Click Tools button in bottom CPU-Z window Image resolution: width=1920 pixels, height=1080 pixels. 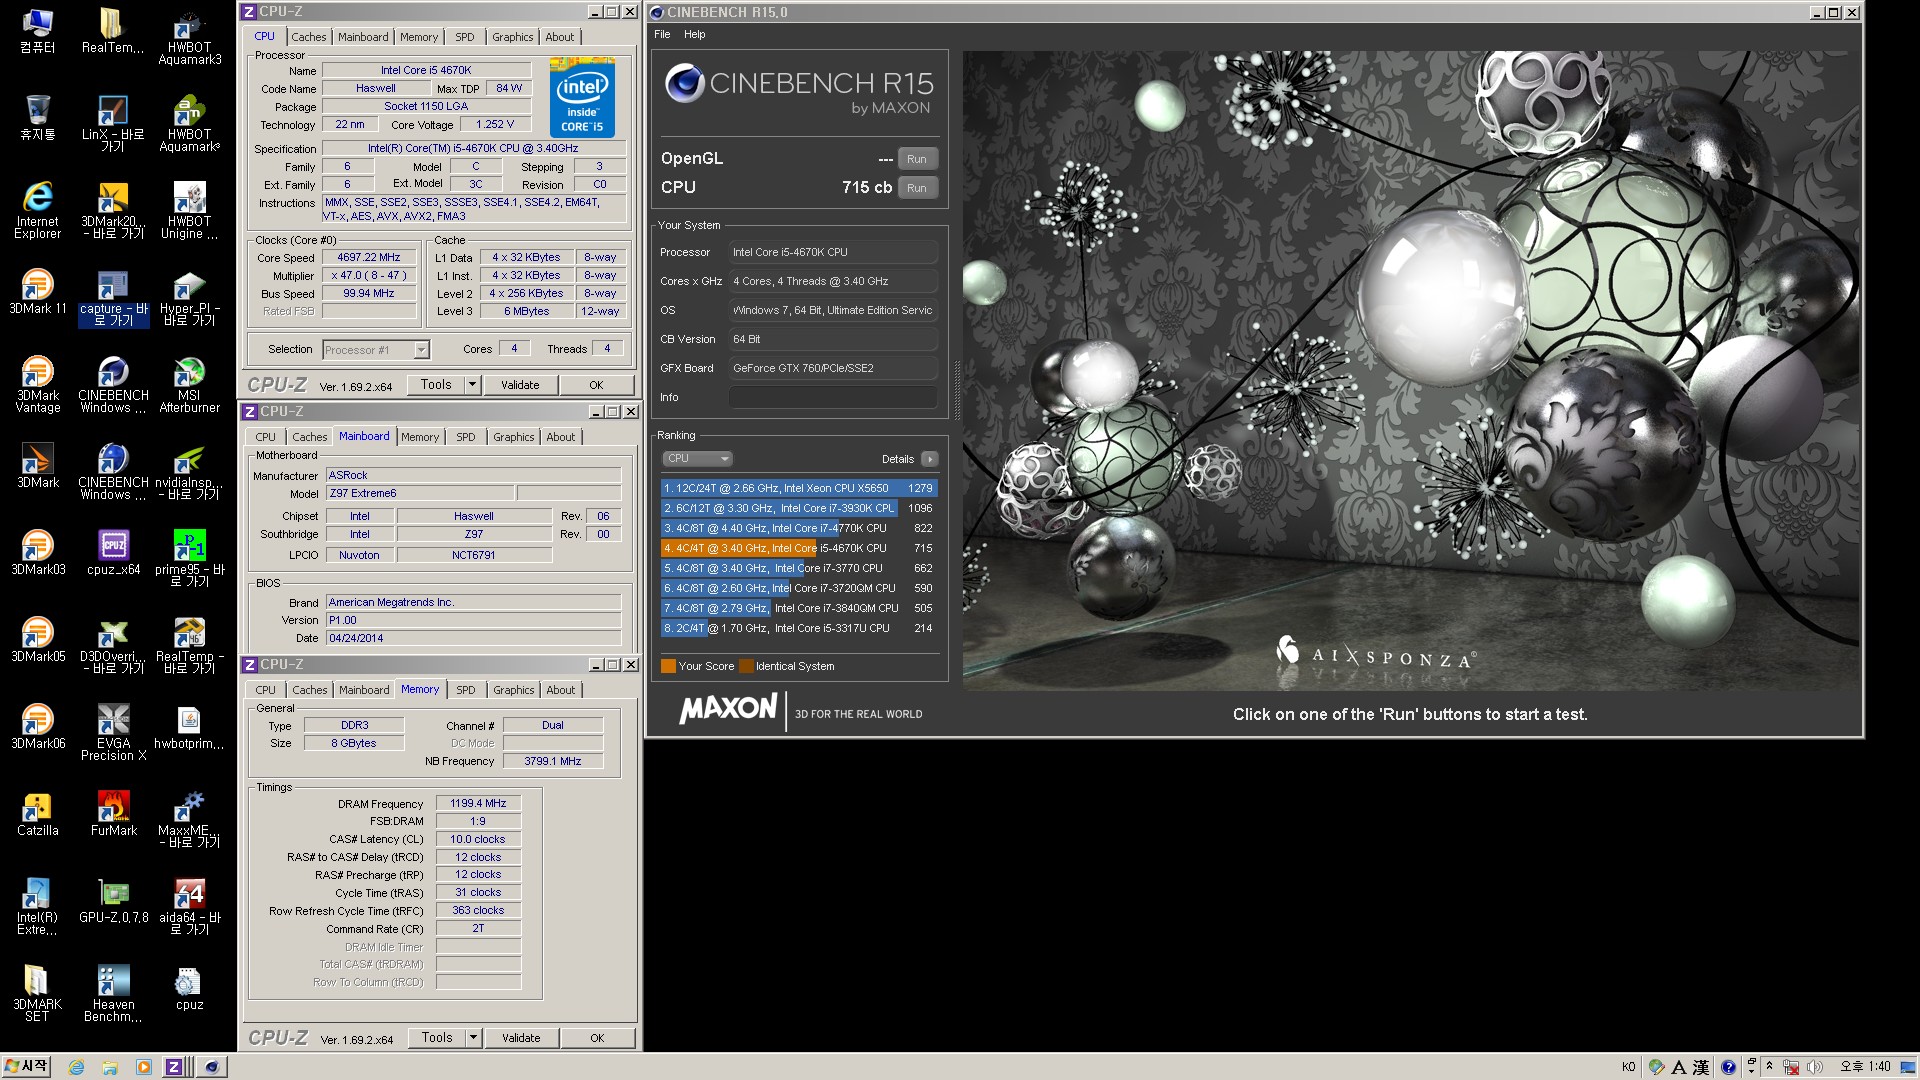click(437, 1038)
